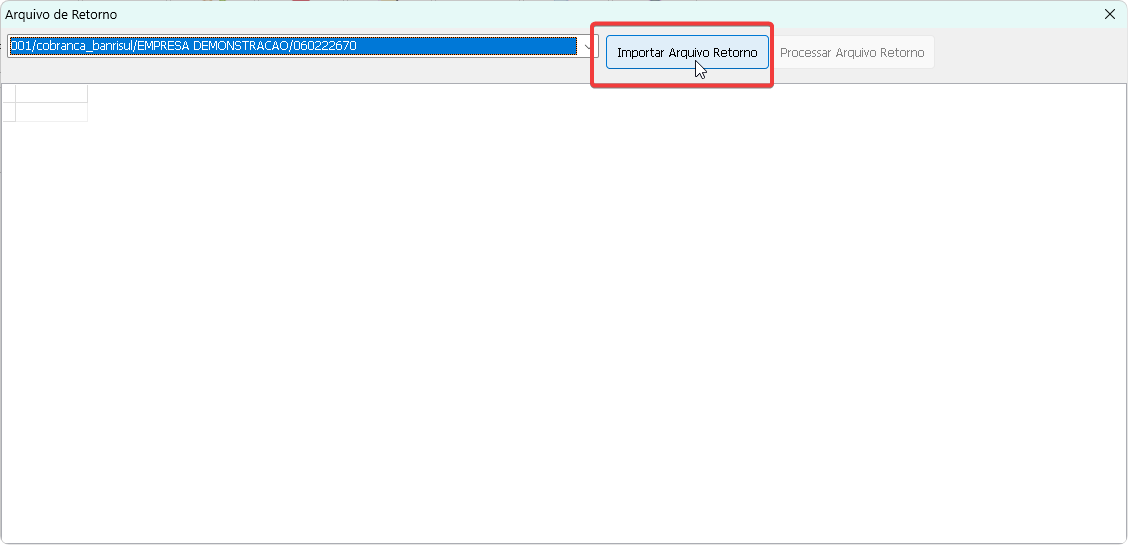The width and height of the screenshot is (1128, 545).
Task: Click the blank toolbar area right of Processar
Action: 1030,53
